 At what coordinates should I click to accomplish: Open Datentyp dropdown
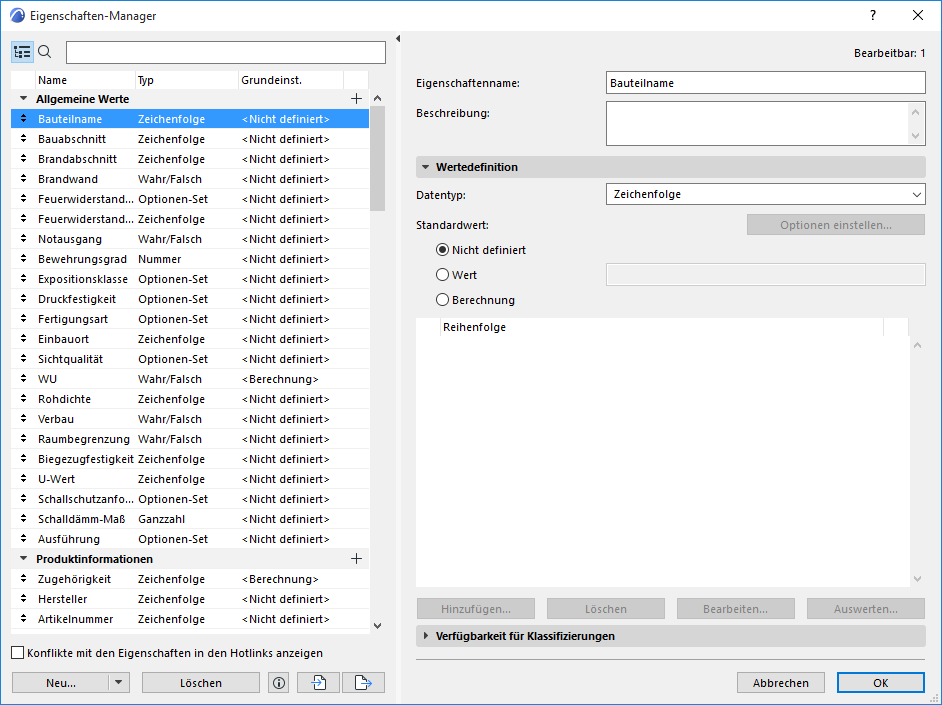[765, 195]
